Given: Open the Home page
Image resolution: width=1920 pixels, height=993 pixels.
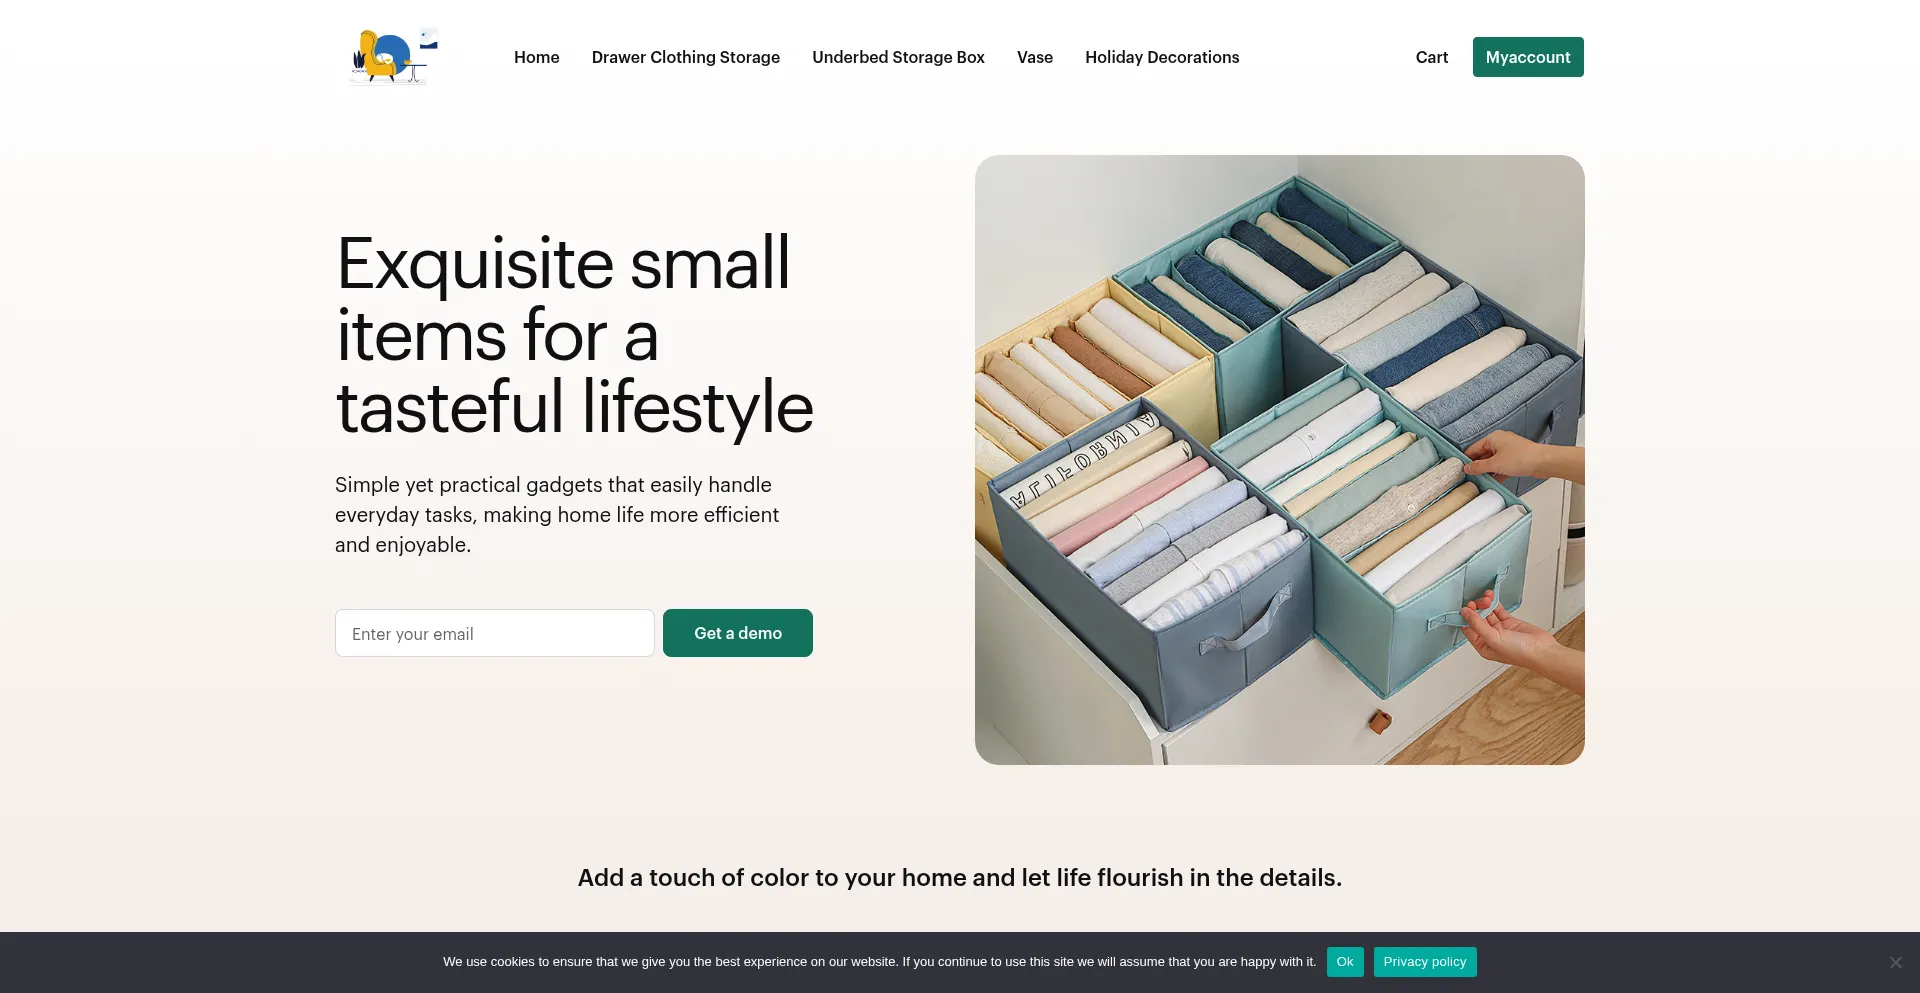Looking at the screenshot, I should click(x=537, y=57).
